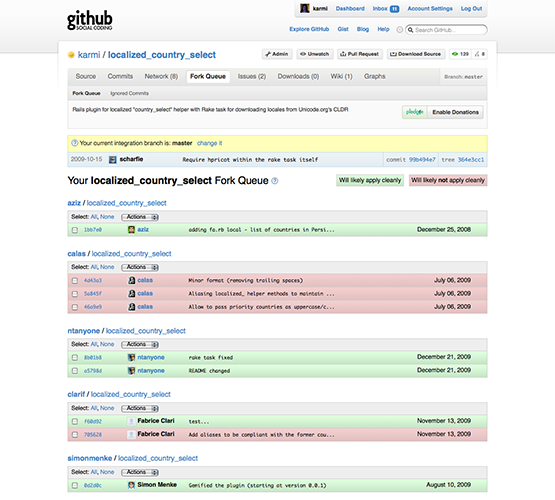The image size is (555, 500).
Task: Check the ntanyone README changed checkbox
Action: (x=75, y=371)
